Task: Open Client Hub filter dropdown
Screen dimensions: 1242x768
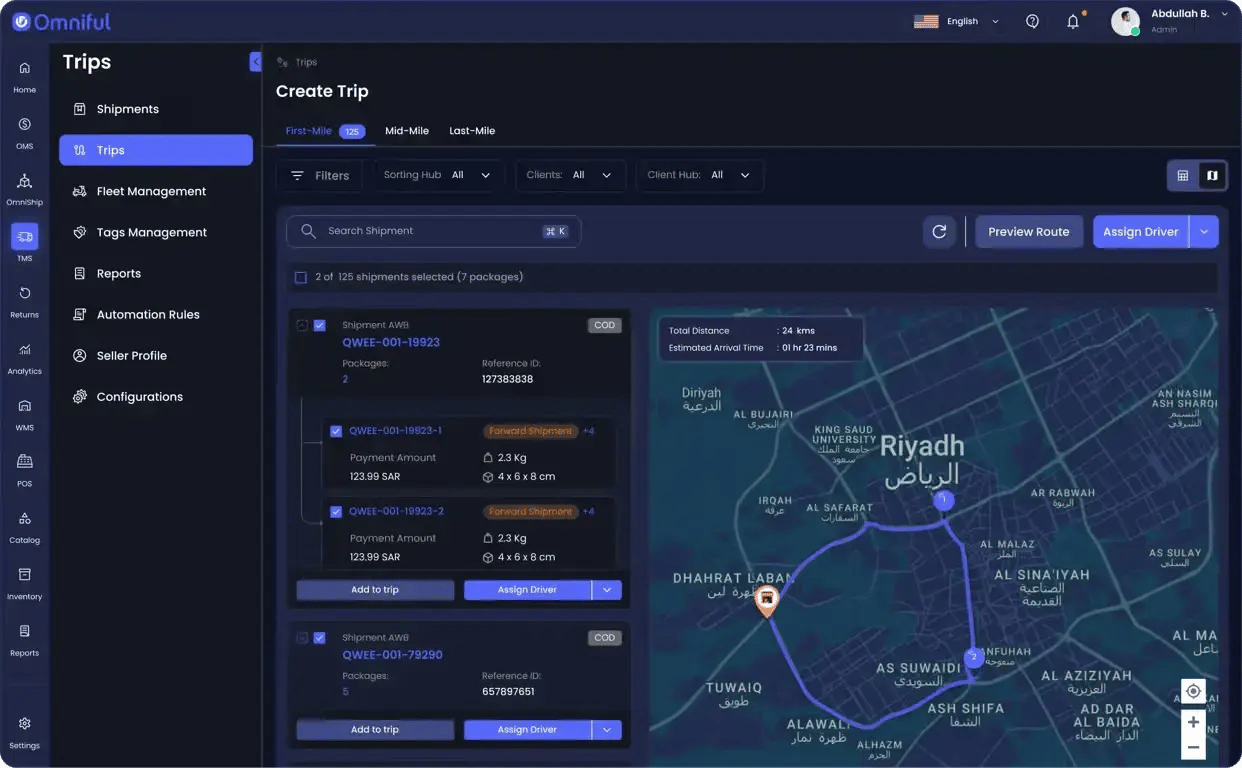Action: [700, 175]
